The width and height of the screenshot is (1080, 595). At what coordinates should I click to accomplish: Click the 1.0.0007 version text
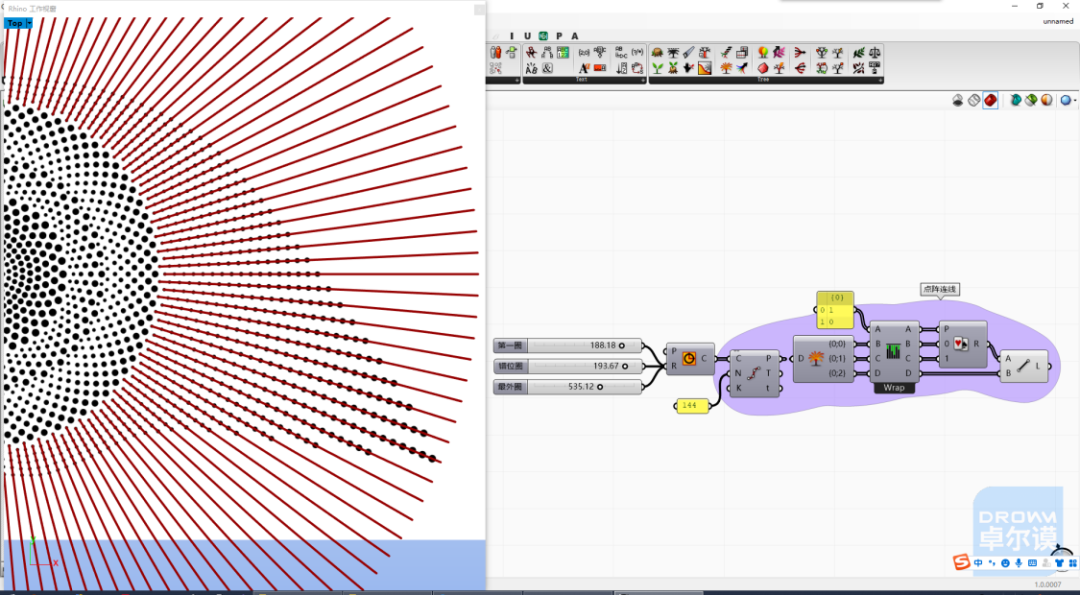coord(1050,585)
